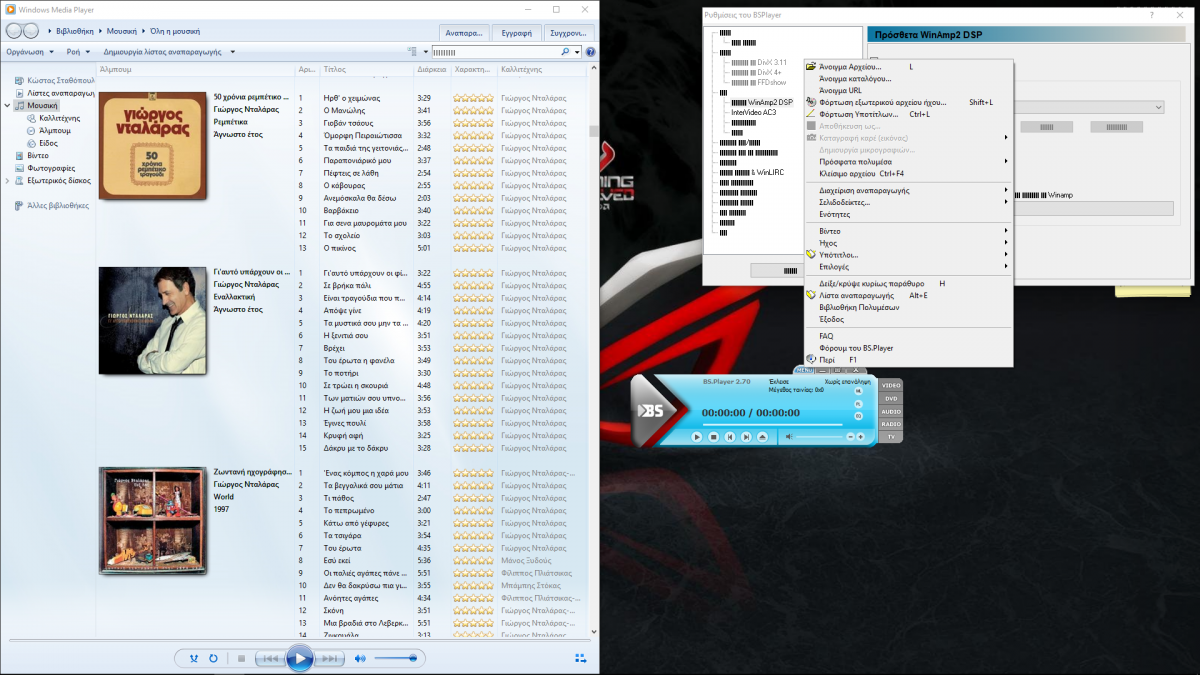This screenshot has width=1200, height=675.
Task: Select the VIDEO tab on BS.Player
Action: [x=890, y=384]
